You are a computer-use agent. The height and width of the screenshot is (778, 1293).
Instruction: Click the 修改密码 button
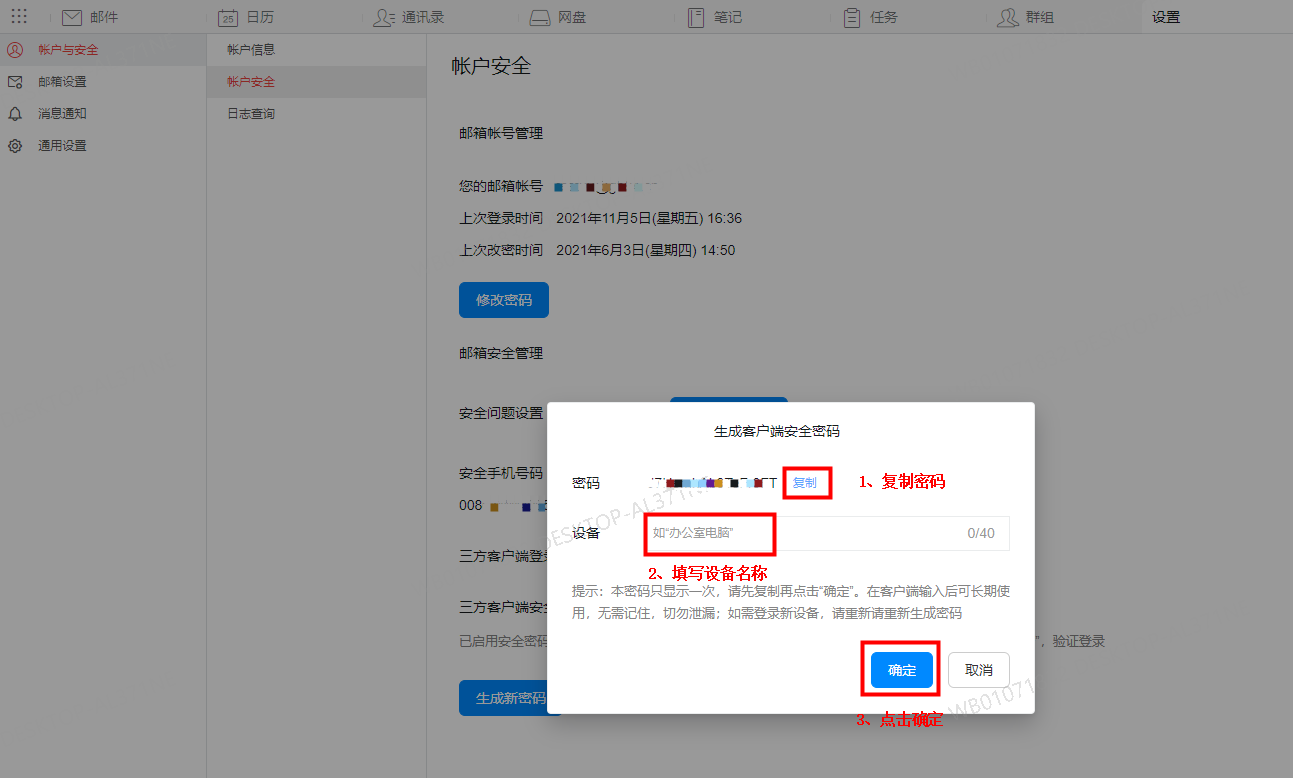coord(504,300)
